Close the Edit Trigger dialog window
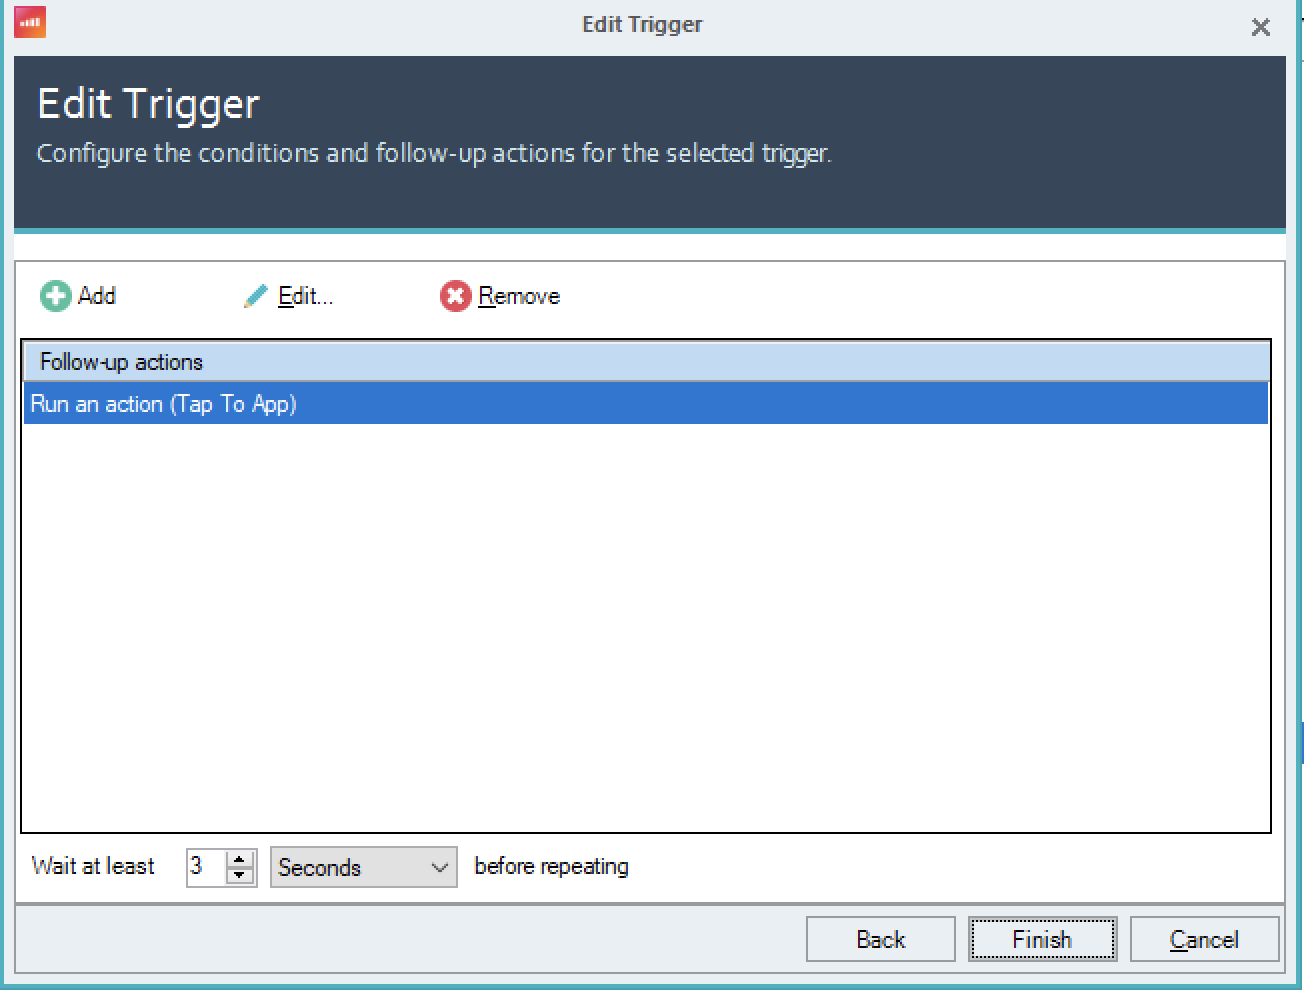 (x=1260, y=28)
